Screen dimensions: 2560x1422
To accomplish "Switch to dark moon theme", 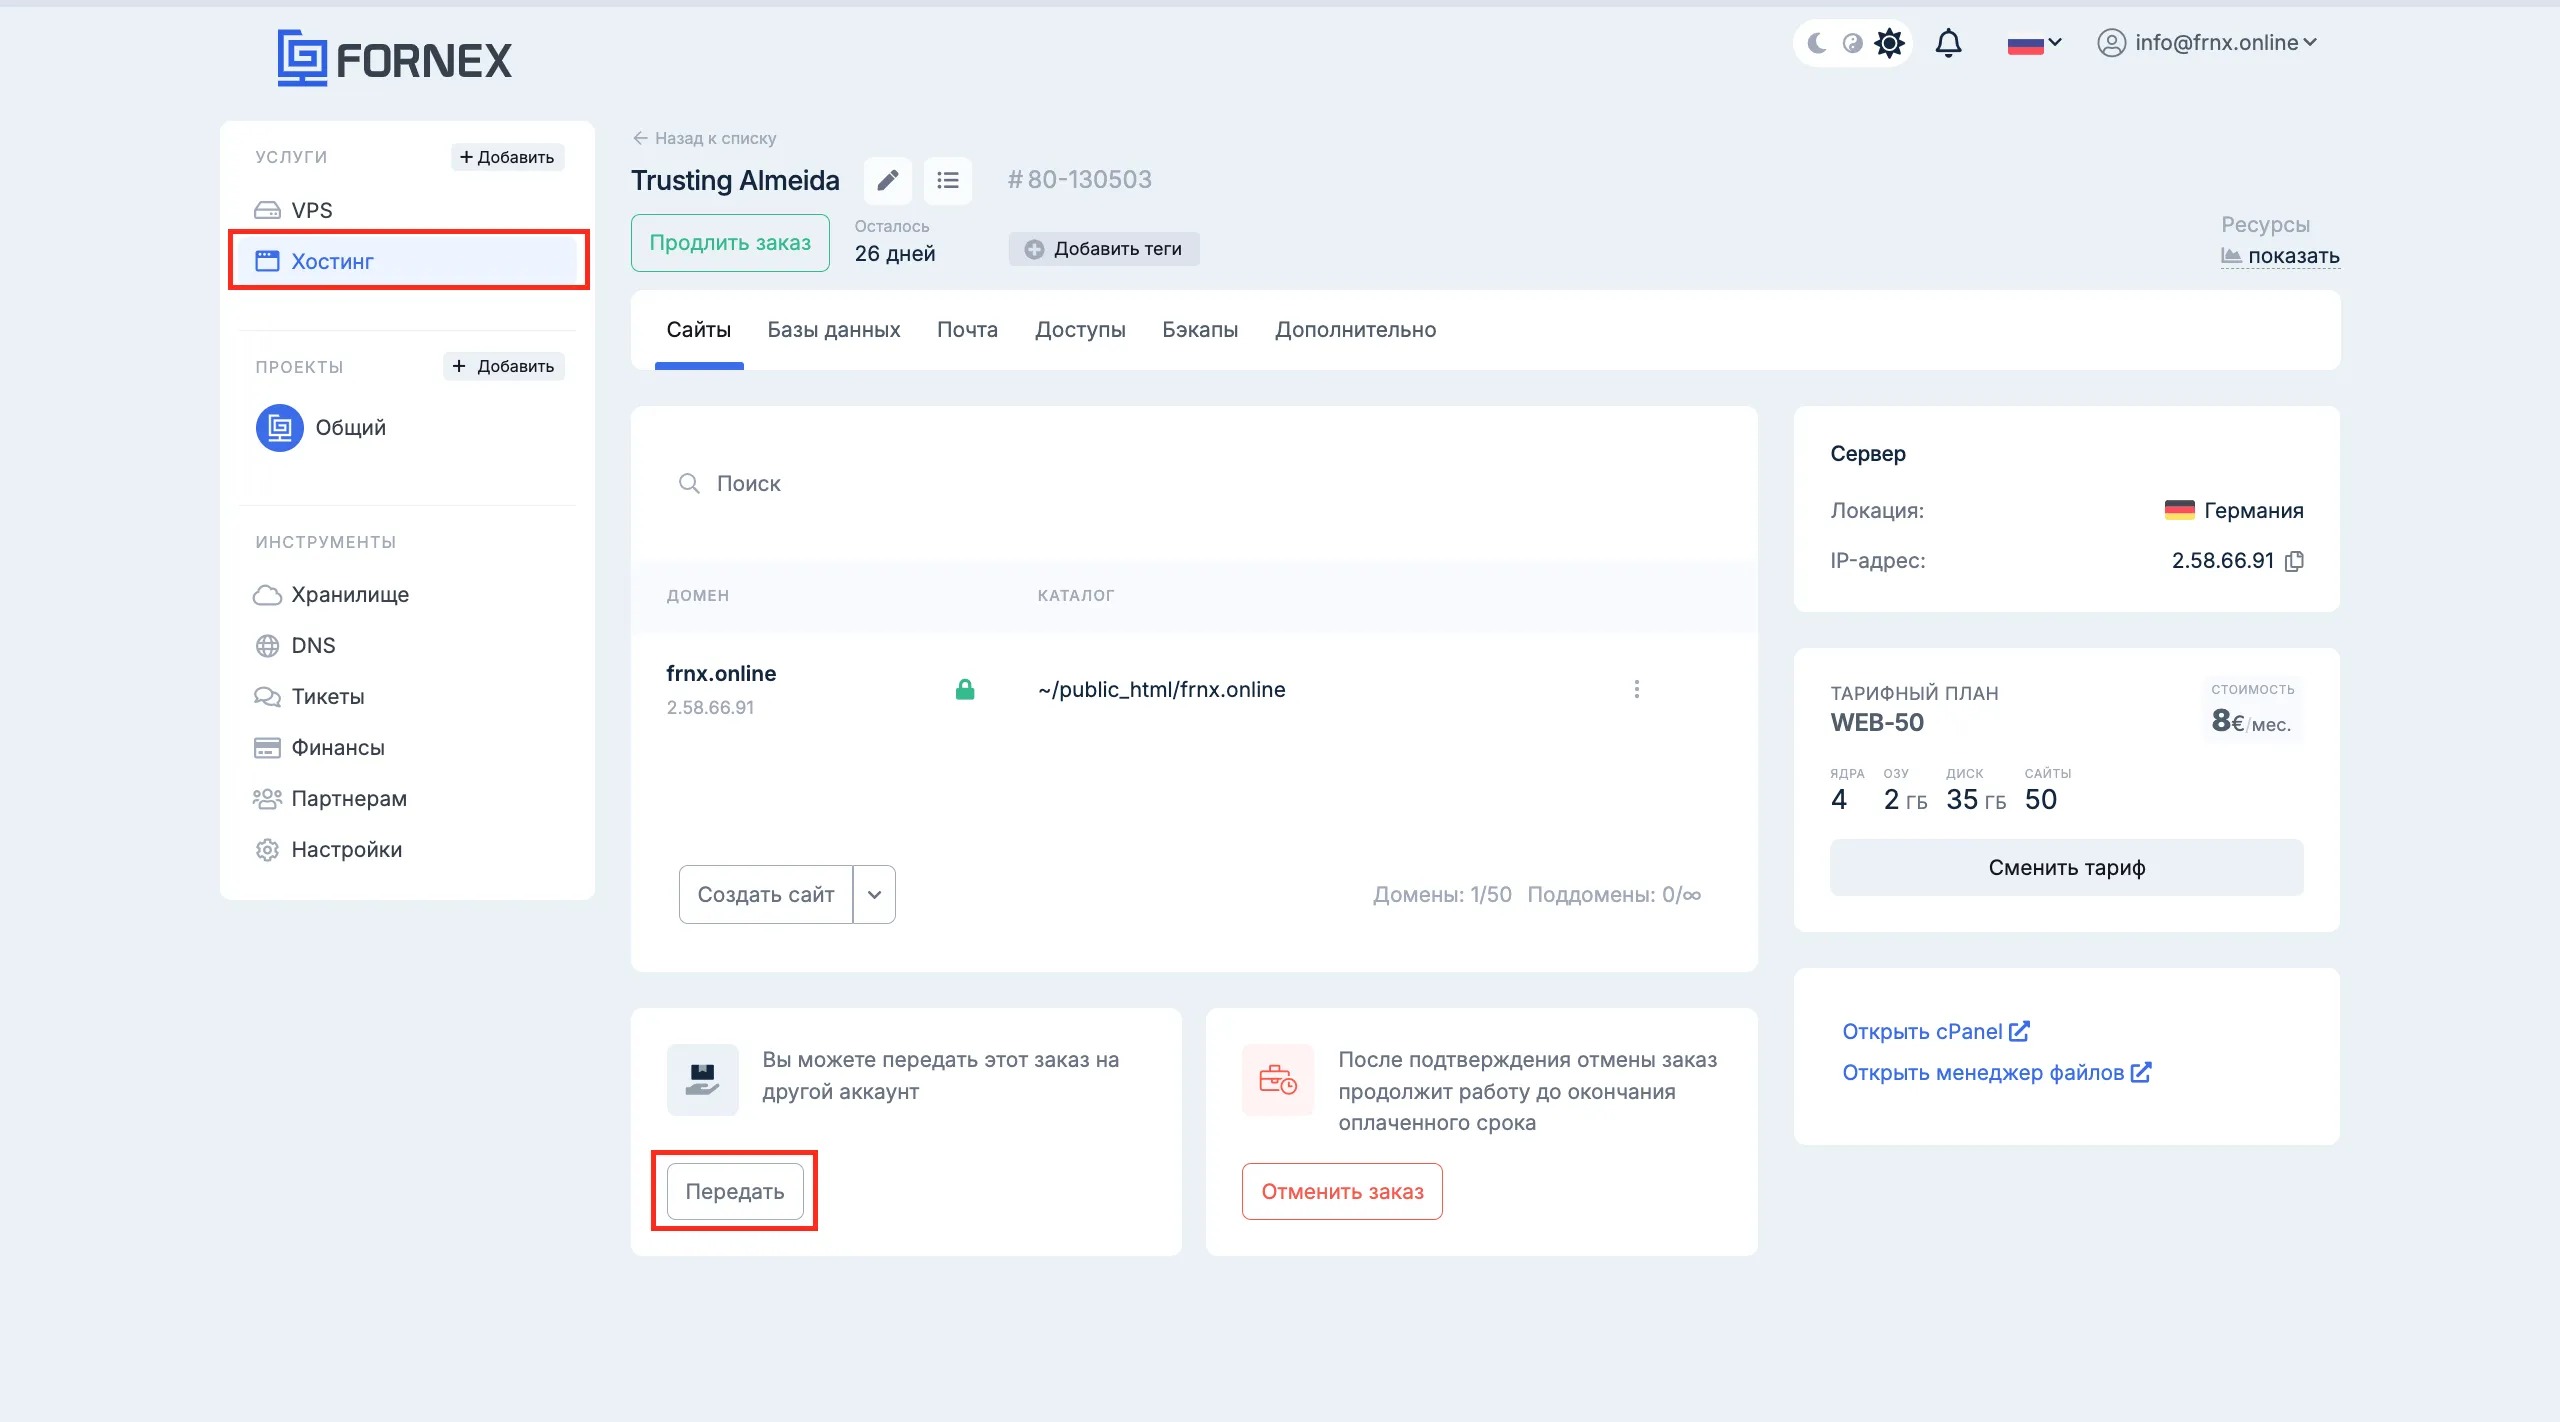I will 1817,43.
